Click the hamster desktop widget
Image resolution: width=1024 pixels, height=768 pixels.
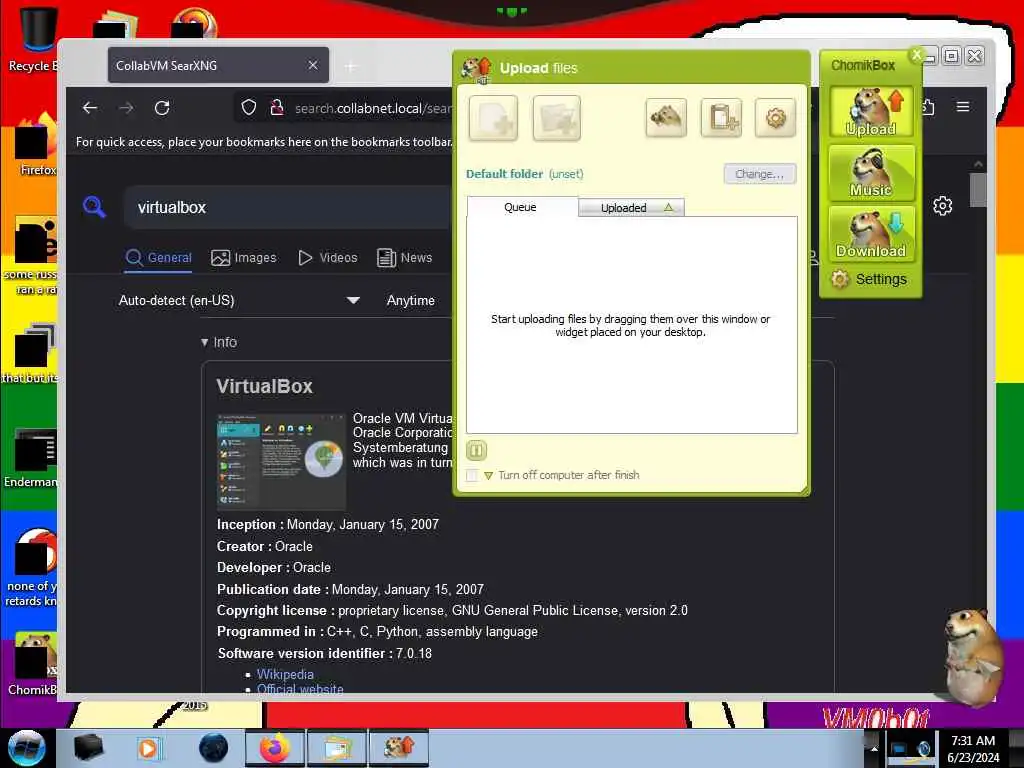tap(972, 656)
